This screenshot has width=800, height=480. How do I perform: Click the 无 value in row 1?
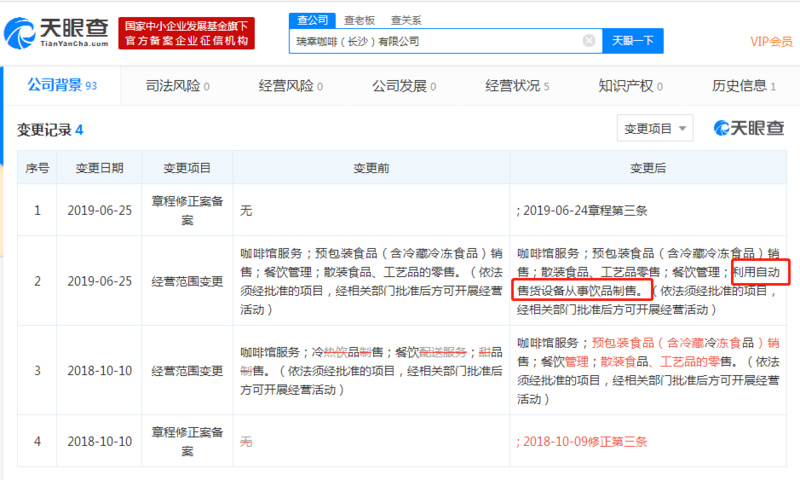[246, 210]
